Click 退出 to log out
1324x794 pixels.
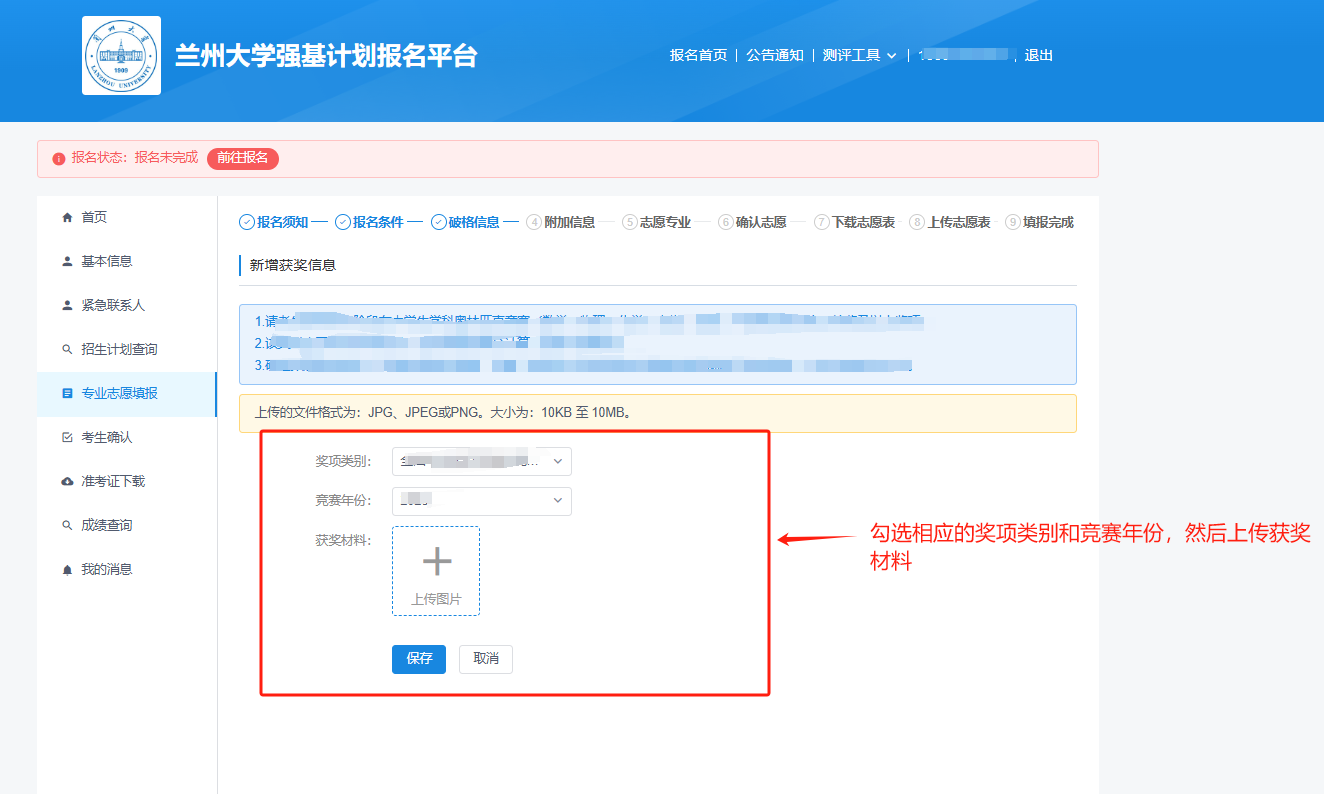click(x=1038, y=55)
